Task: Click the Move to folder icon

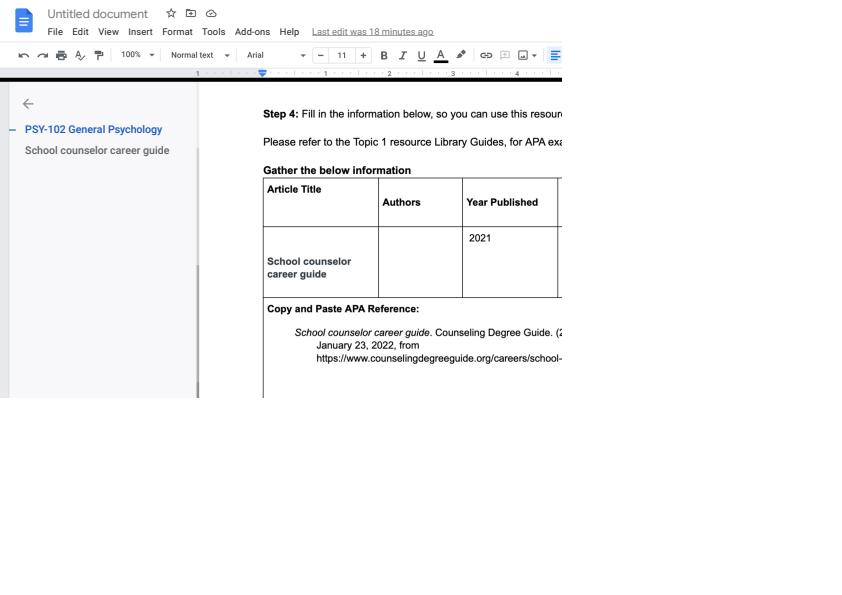Action: (191, 14)
